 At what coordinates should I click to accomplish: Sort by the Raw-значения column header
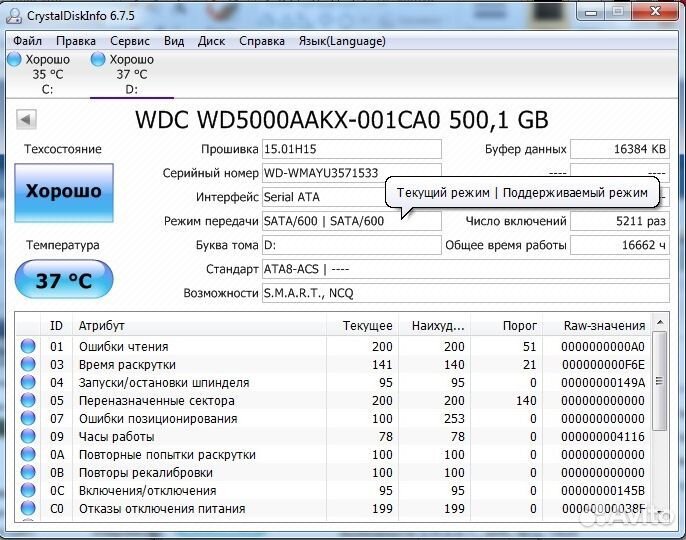[596, 326]
